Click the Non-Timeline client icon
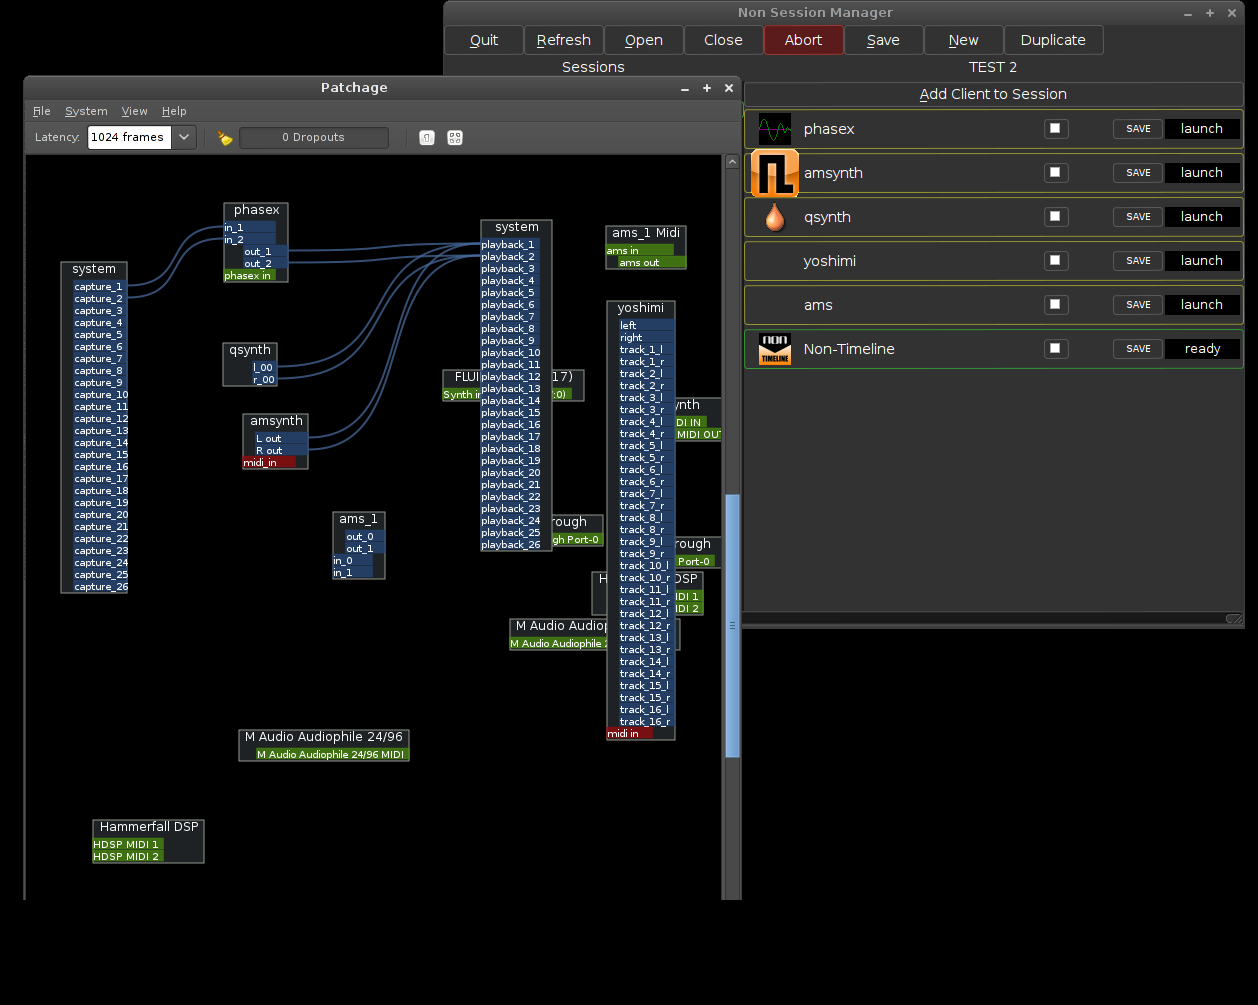 (x=774, y=349)
